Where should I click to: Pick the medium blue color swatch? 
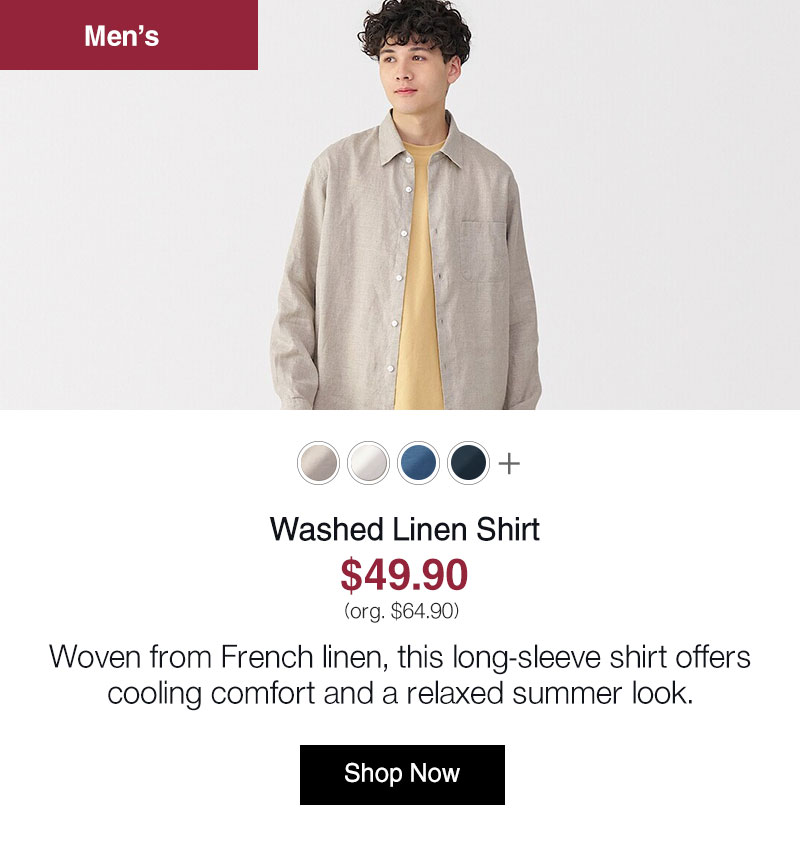click(x=418, y=463)
